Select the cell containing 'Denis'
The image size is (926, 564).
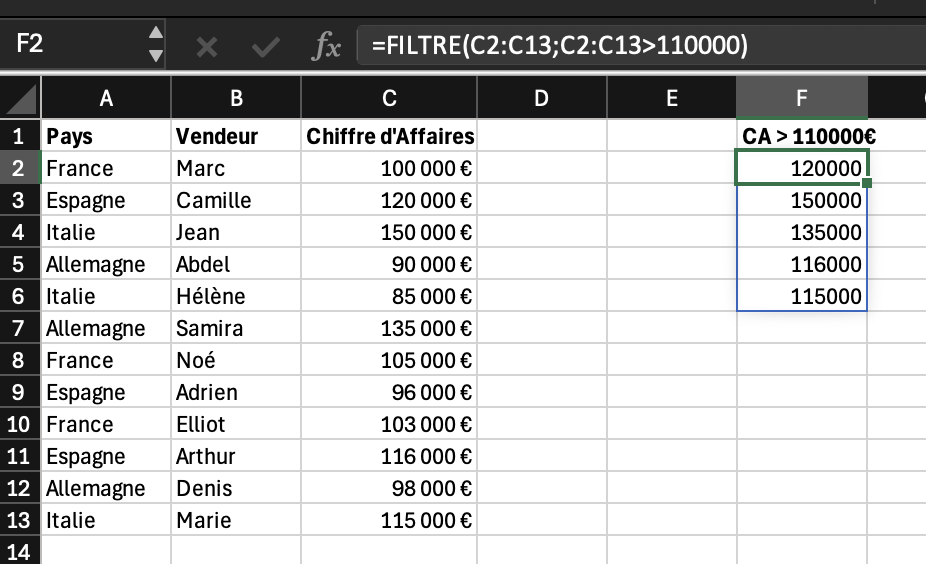(236, 488)
